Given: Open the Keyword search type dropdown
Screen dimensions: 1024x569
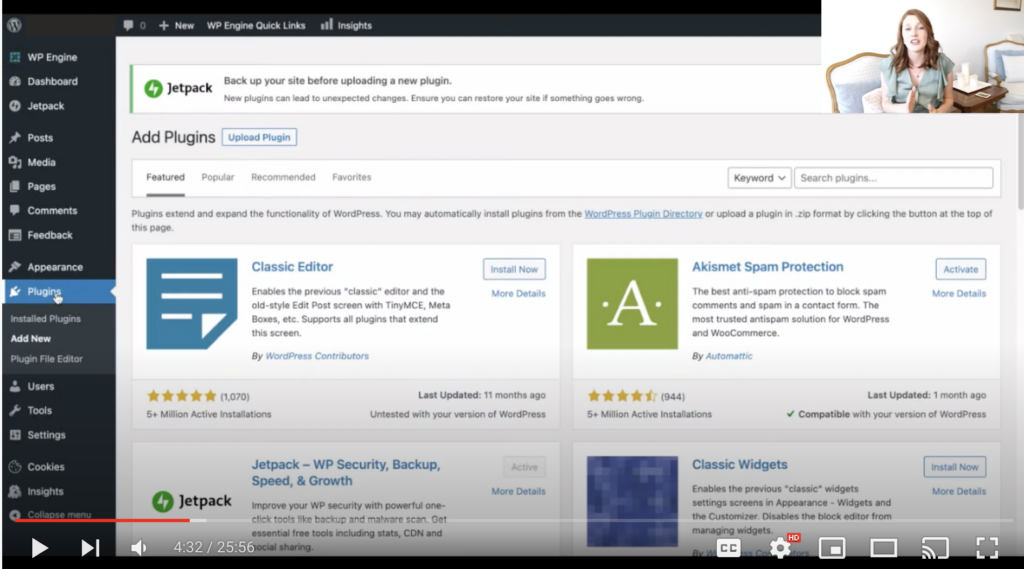Looking at the screenshot, I should (759, 178).
